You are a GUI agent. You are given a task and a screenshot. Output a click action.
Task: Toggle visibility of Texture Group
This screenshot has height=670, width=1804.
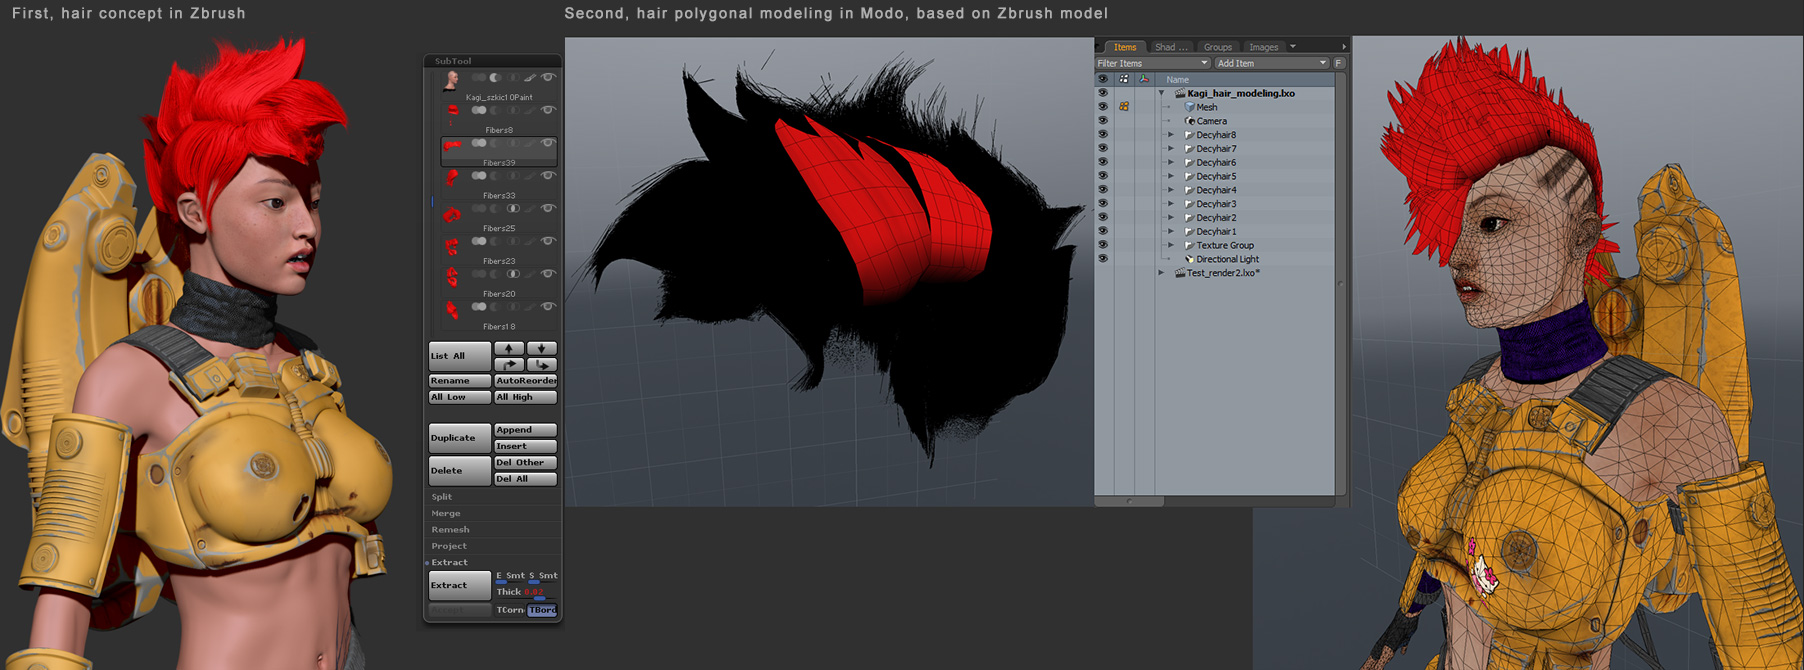(x=1103, y=245)
